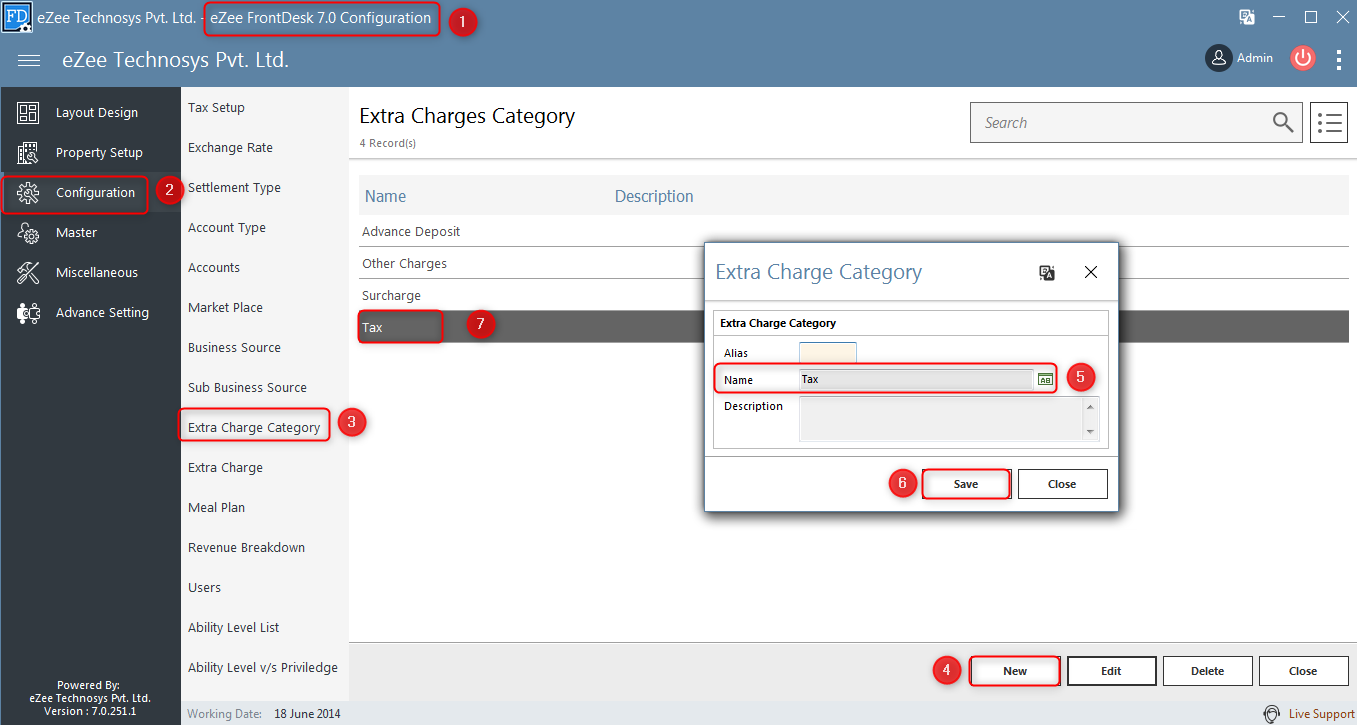
Task: Click the Master gears icon
Action: click(x=28, y=233)
